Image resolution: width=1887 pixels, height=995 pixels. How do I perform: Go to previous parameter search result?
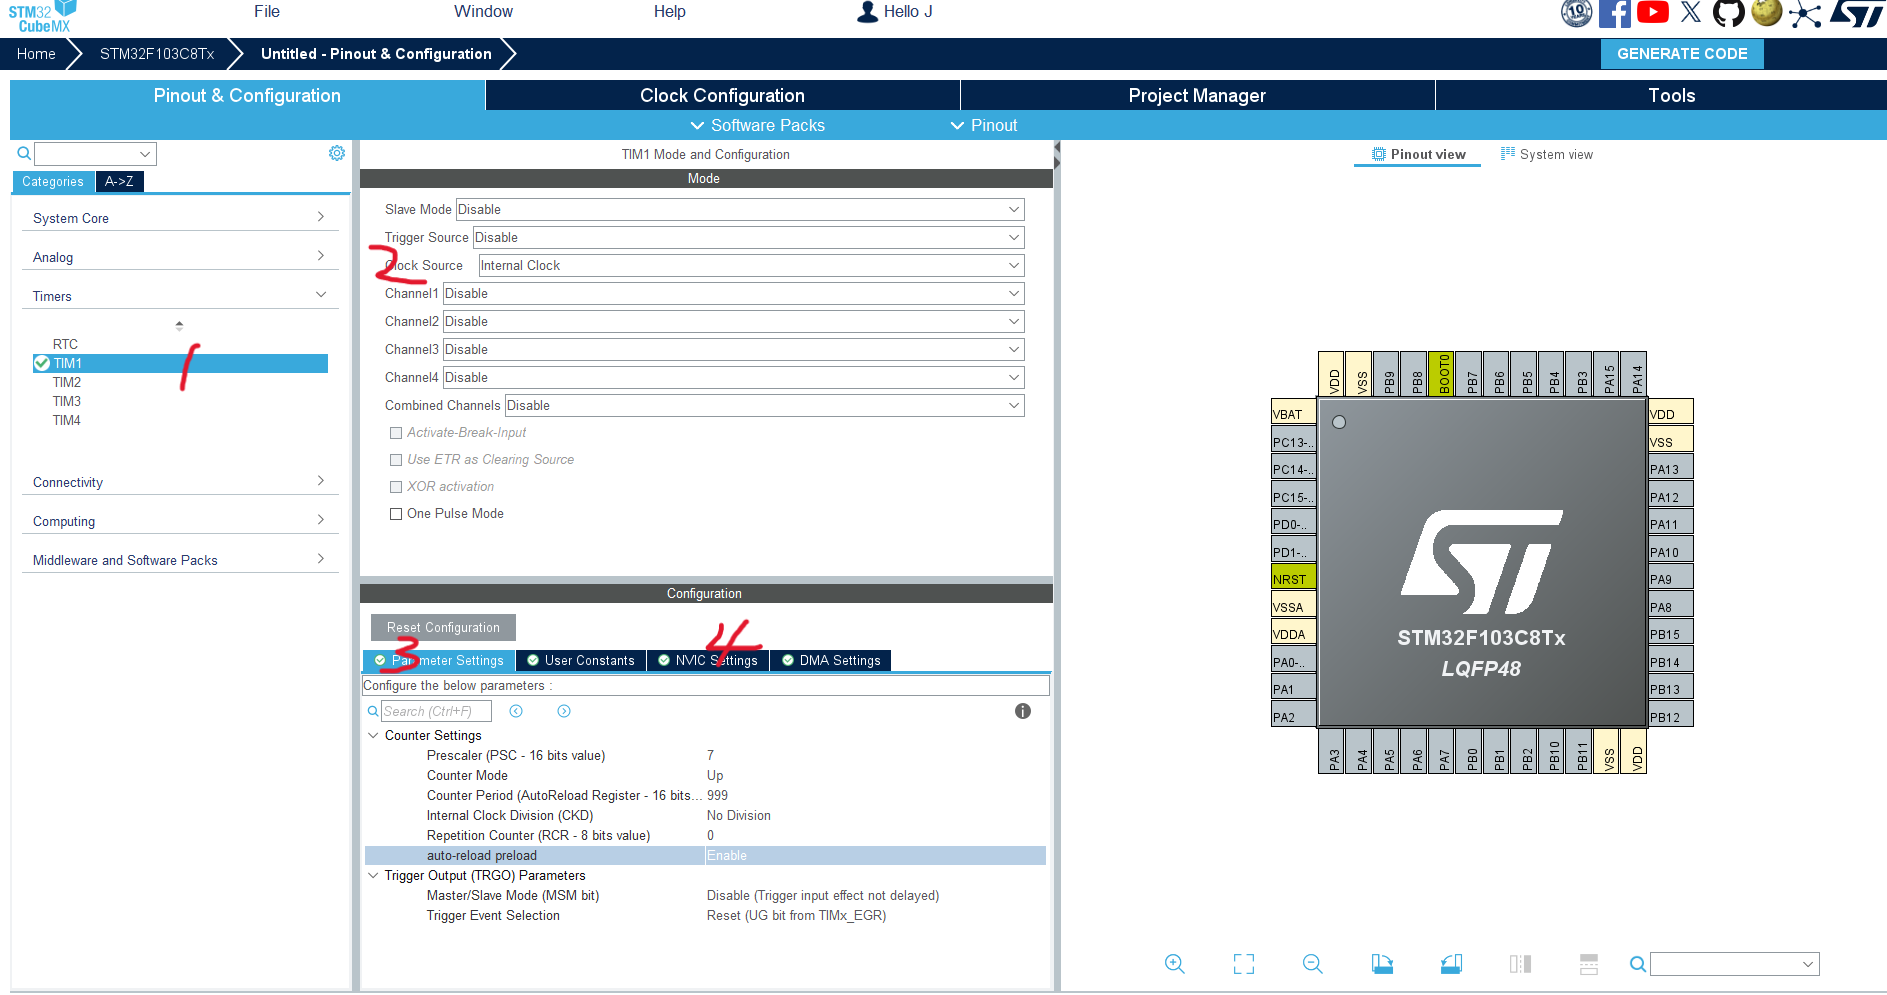point(516,711)
